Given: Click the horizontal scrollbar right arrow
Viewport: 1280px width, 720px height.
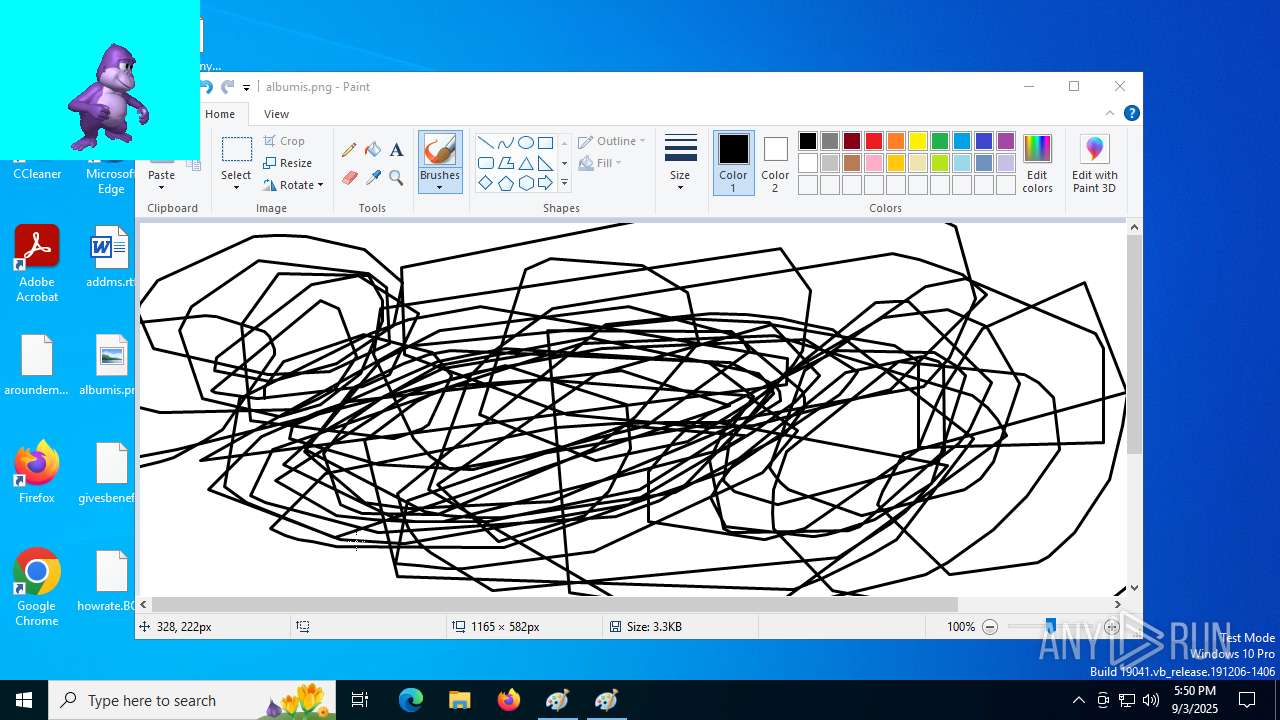Looking at the screenshot, I should coord(1118,604).
